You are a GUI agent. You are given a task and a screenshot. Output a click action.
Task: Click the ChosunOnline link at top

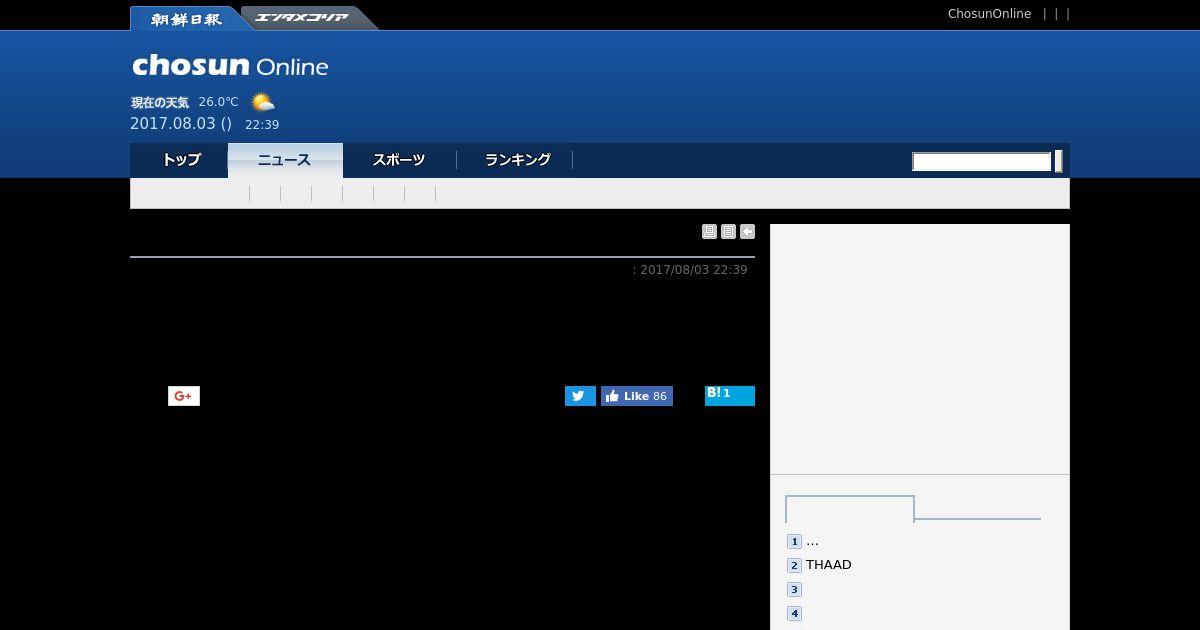coord(989,14)
